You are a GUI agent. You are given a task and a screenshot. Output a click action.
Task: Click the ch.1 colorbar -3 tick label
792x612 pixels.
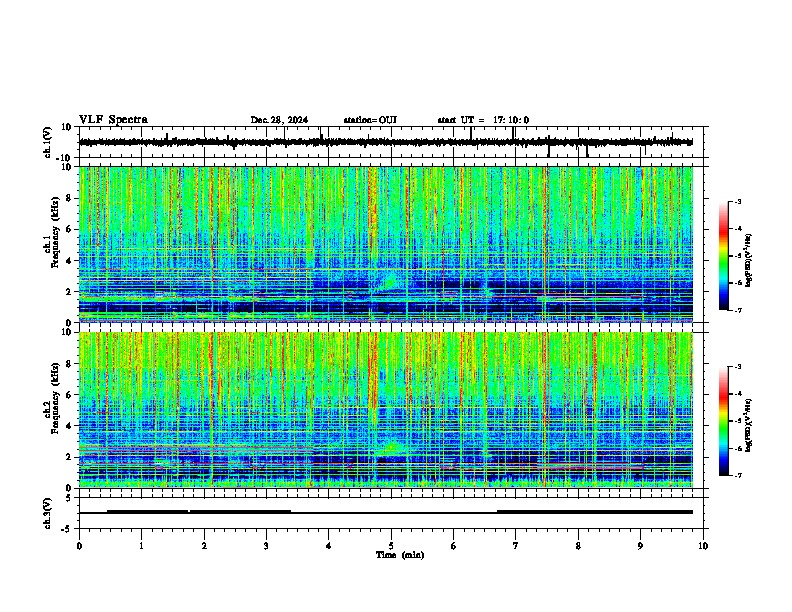737,201
